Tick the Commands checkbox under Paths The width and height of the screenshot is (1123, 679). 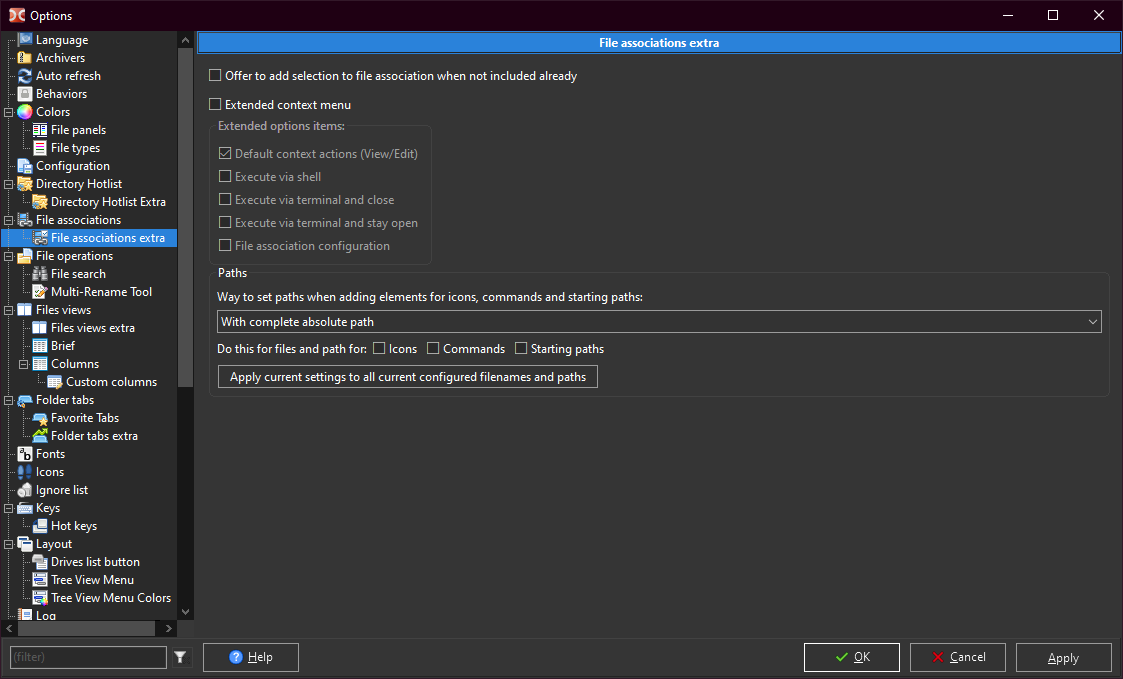pyautogui.click(x=433, y=349)
